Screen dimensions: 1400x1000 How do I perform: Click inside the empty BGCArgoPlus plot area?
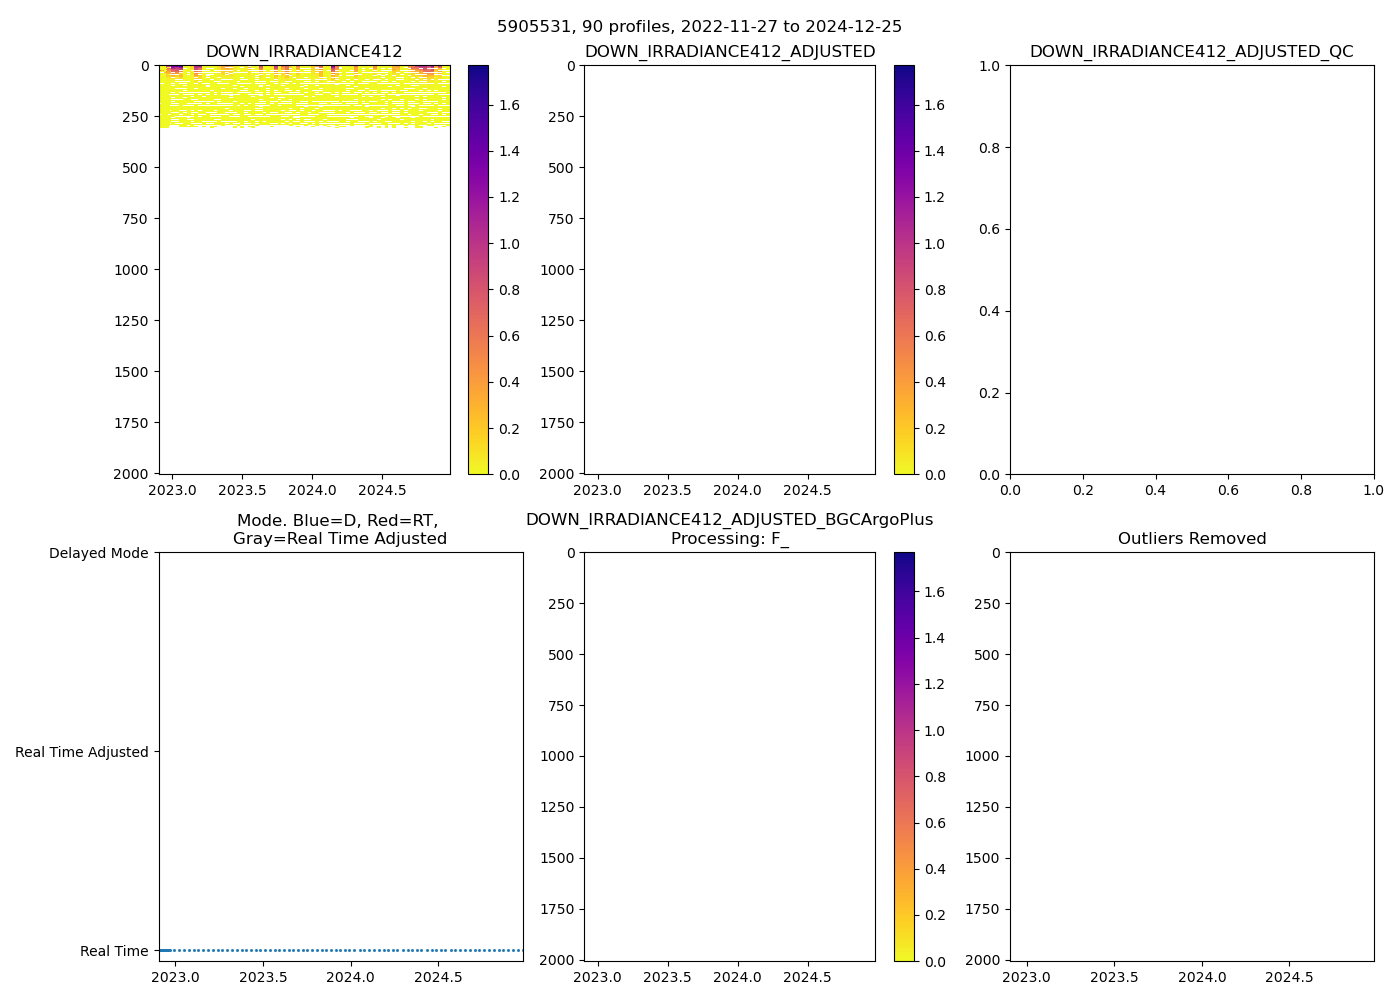coord(729,757)
